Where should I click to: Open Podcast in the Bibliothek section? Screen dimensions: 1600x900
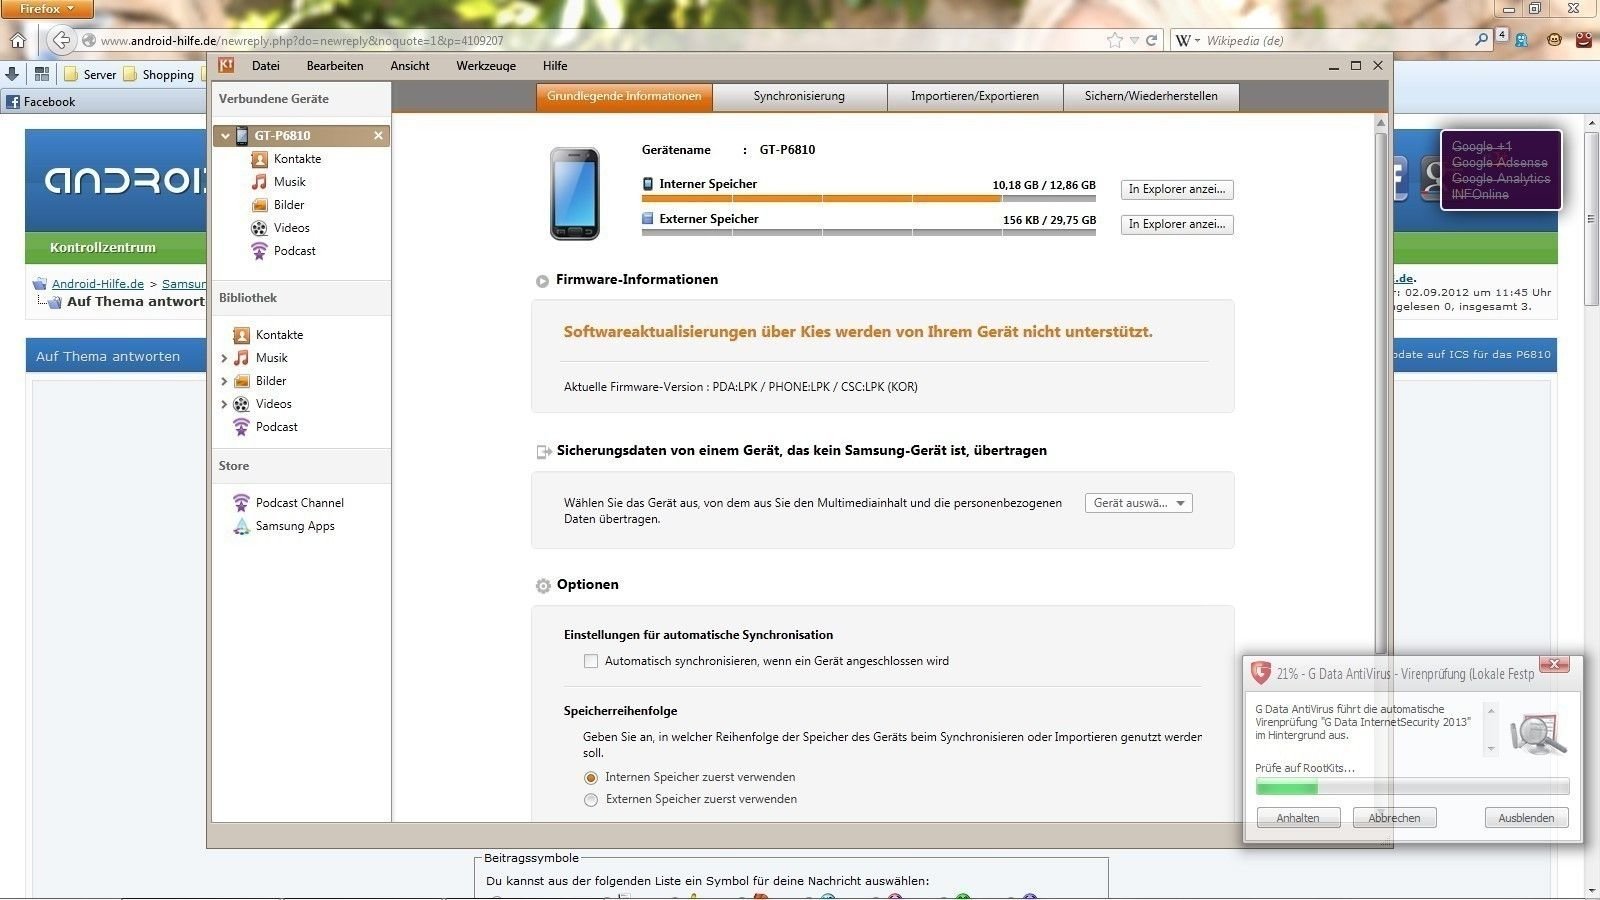point(276,427)
